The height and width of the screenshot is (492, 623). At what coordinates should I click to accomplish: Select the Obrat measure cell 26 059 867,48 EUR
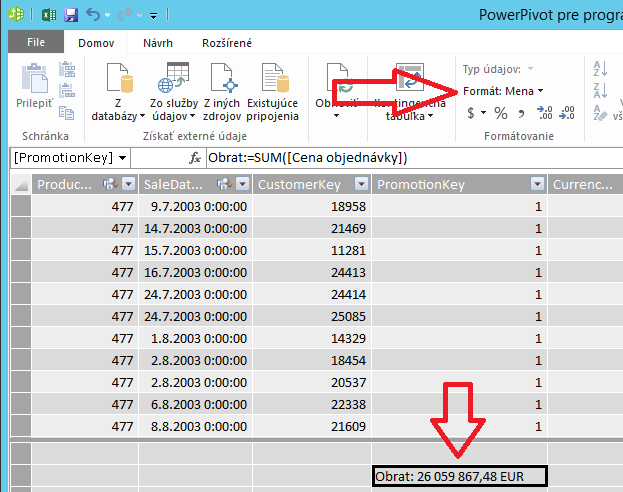[x=460, y=476]
